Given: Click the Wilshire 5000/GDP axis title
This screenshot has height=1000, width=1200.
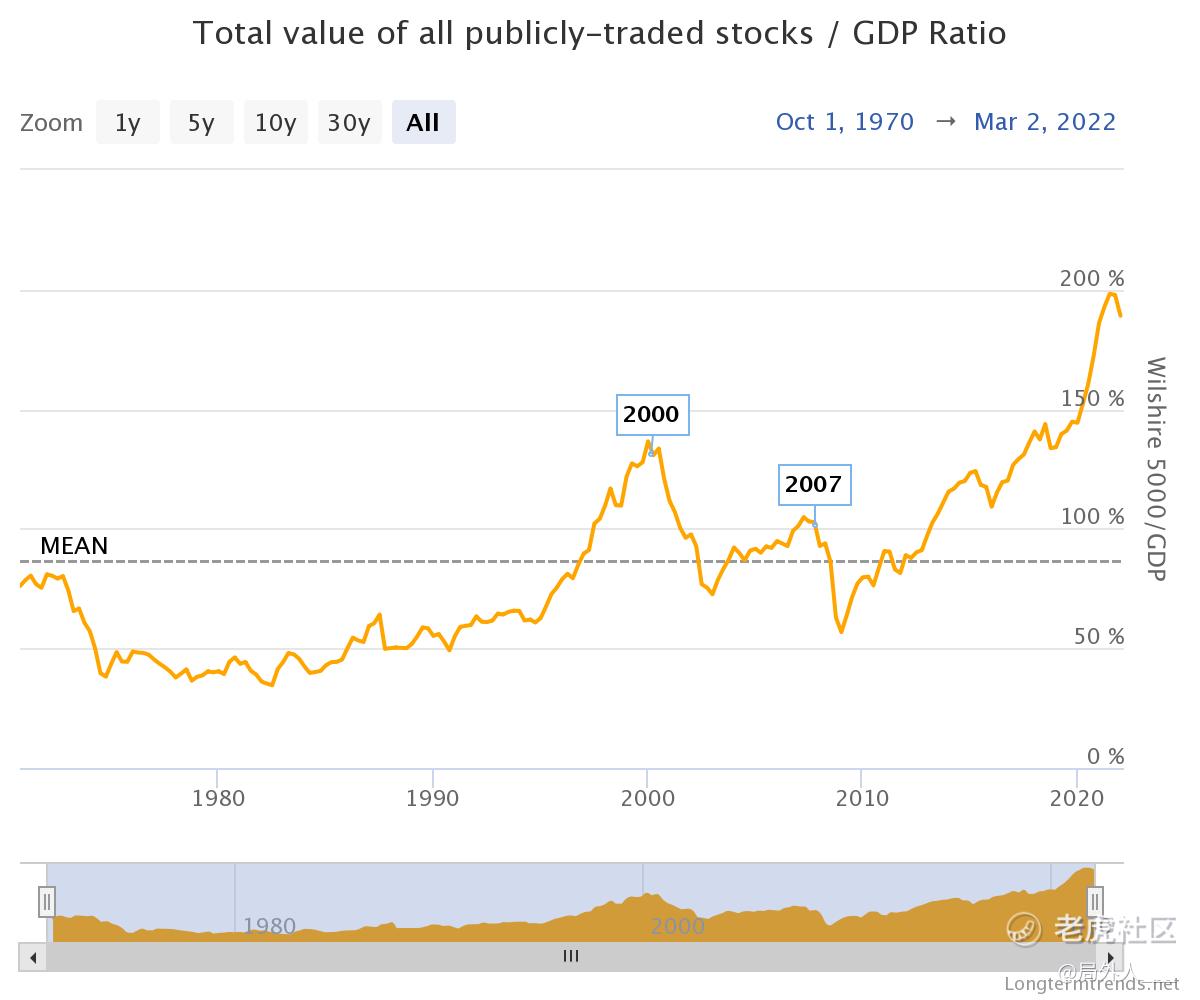Looking at the screenshot, I should 1155,469.
